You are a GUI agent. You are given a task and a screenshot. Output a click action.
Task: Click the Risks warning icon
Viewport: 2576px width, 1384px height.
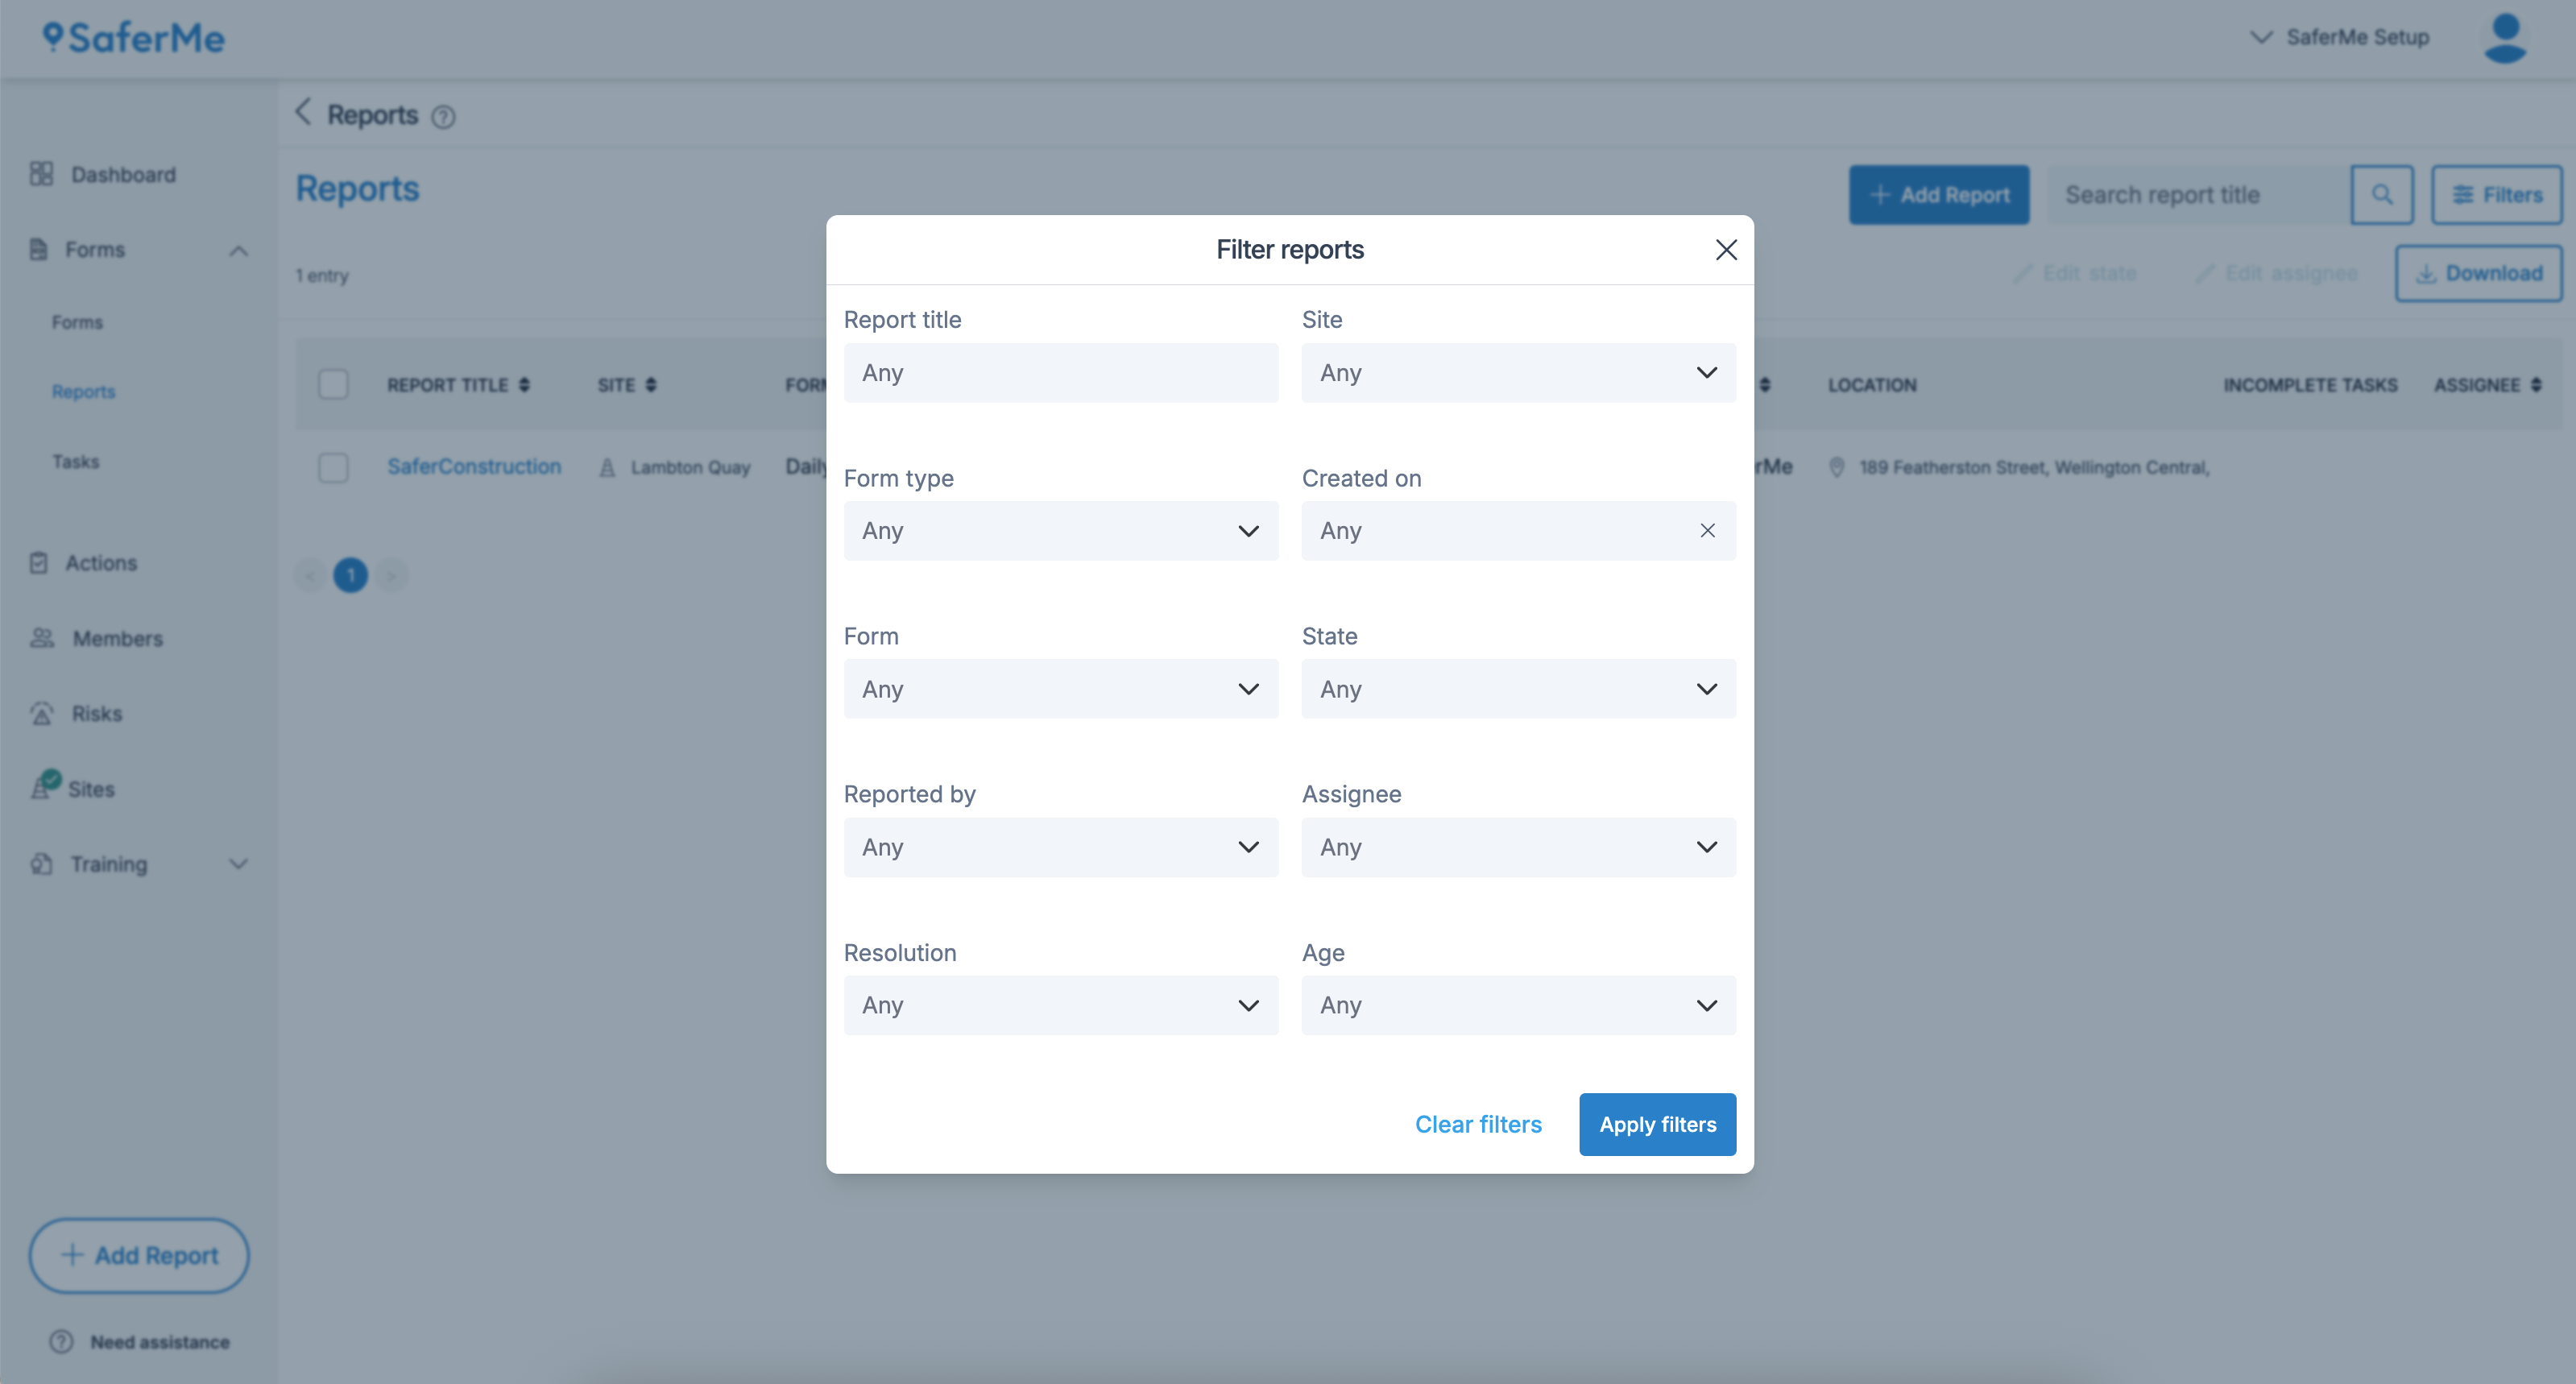click(41, 713)
